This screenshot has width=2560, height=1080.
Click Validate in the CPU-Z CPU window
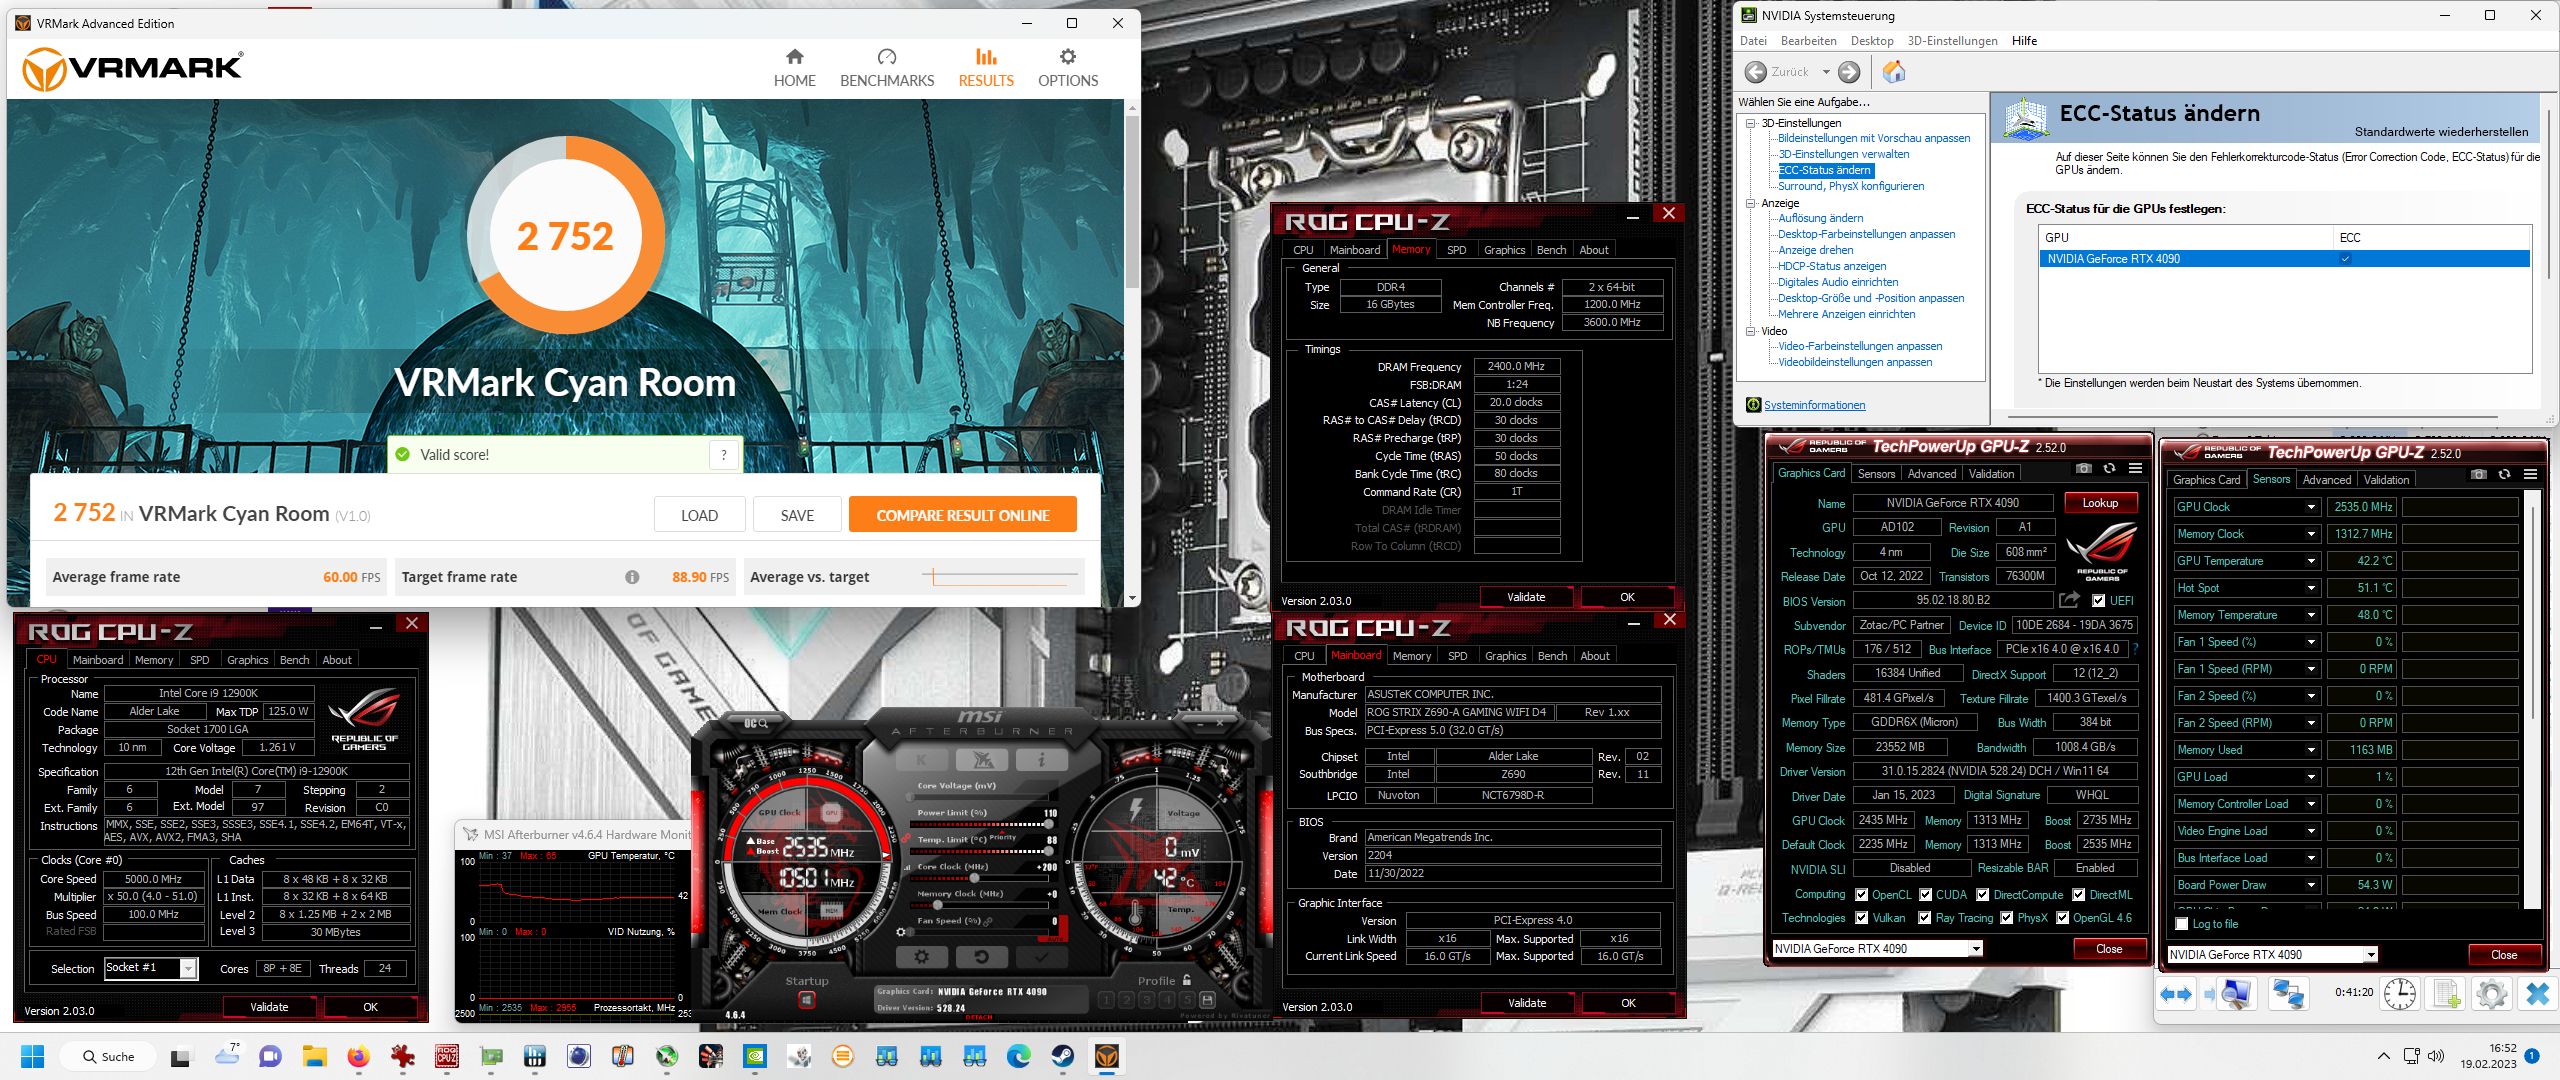[269, 1007]
